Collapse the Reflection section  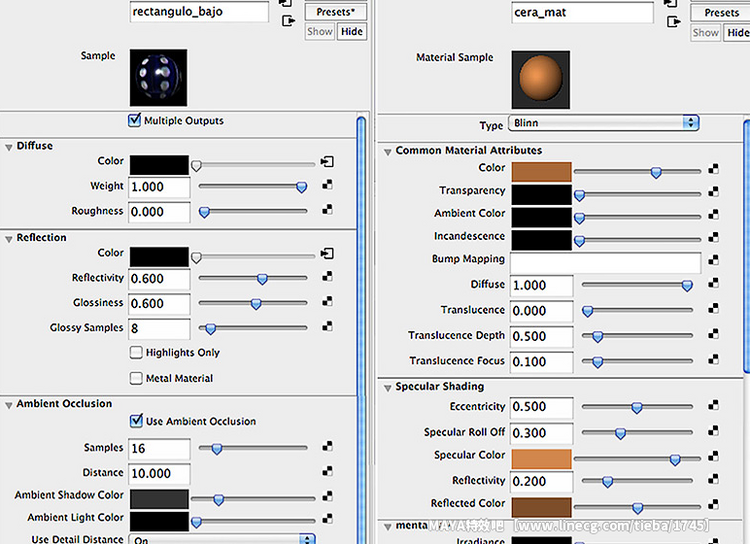[x=9, y=239]
